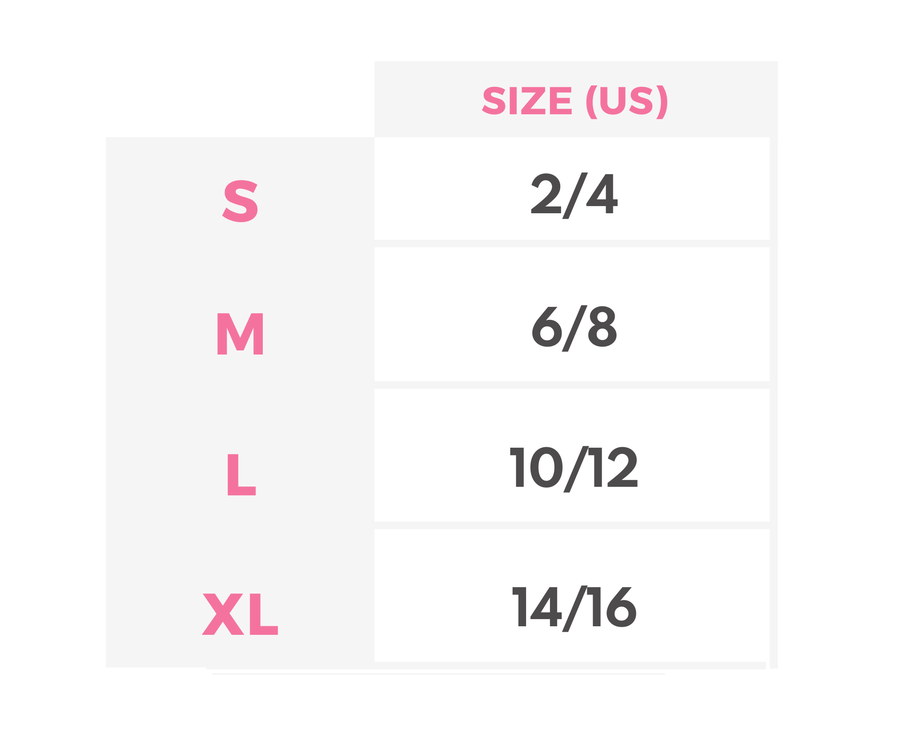Screen dimensions: 900x750
Task: Click the word SIZE in the header
Action: pos(527,101)
